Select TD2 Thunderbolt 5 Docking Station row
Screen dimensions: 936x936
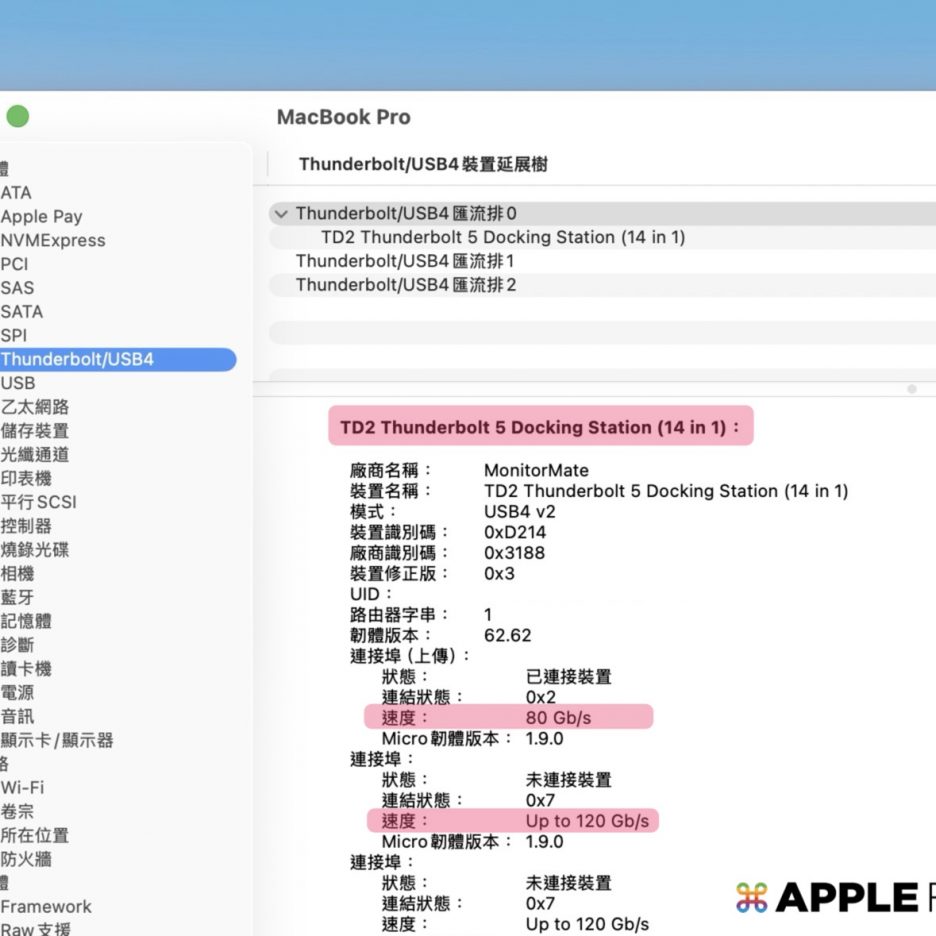tap(502, 238)
